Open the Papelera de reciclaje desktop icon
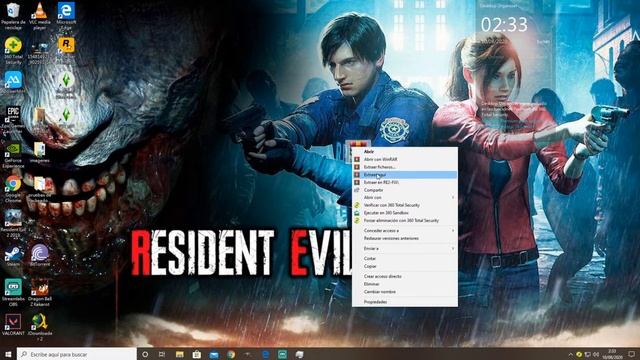The width and height of the screenshot is (640, 360). (13, 16)
